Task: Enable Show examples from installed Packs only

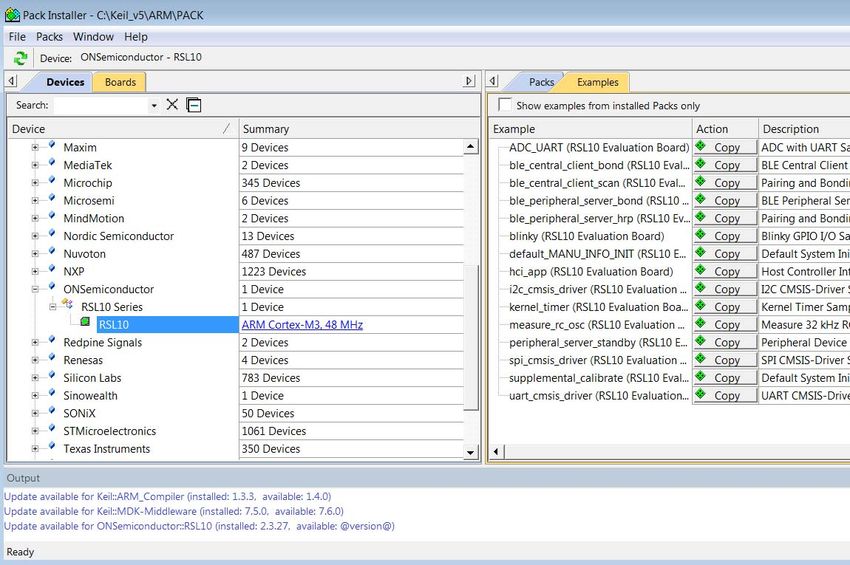Action: pos(505,105)
